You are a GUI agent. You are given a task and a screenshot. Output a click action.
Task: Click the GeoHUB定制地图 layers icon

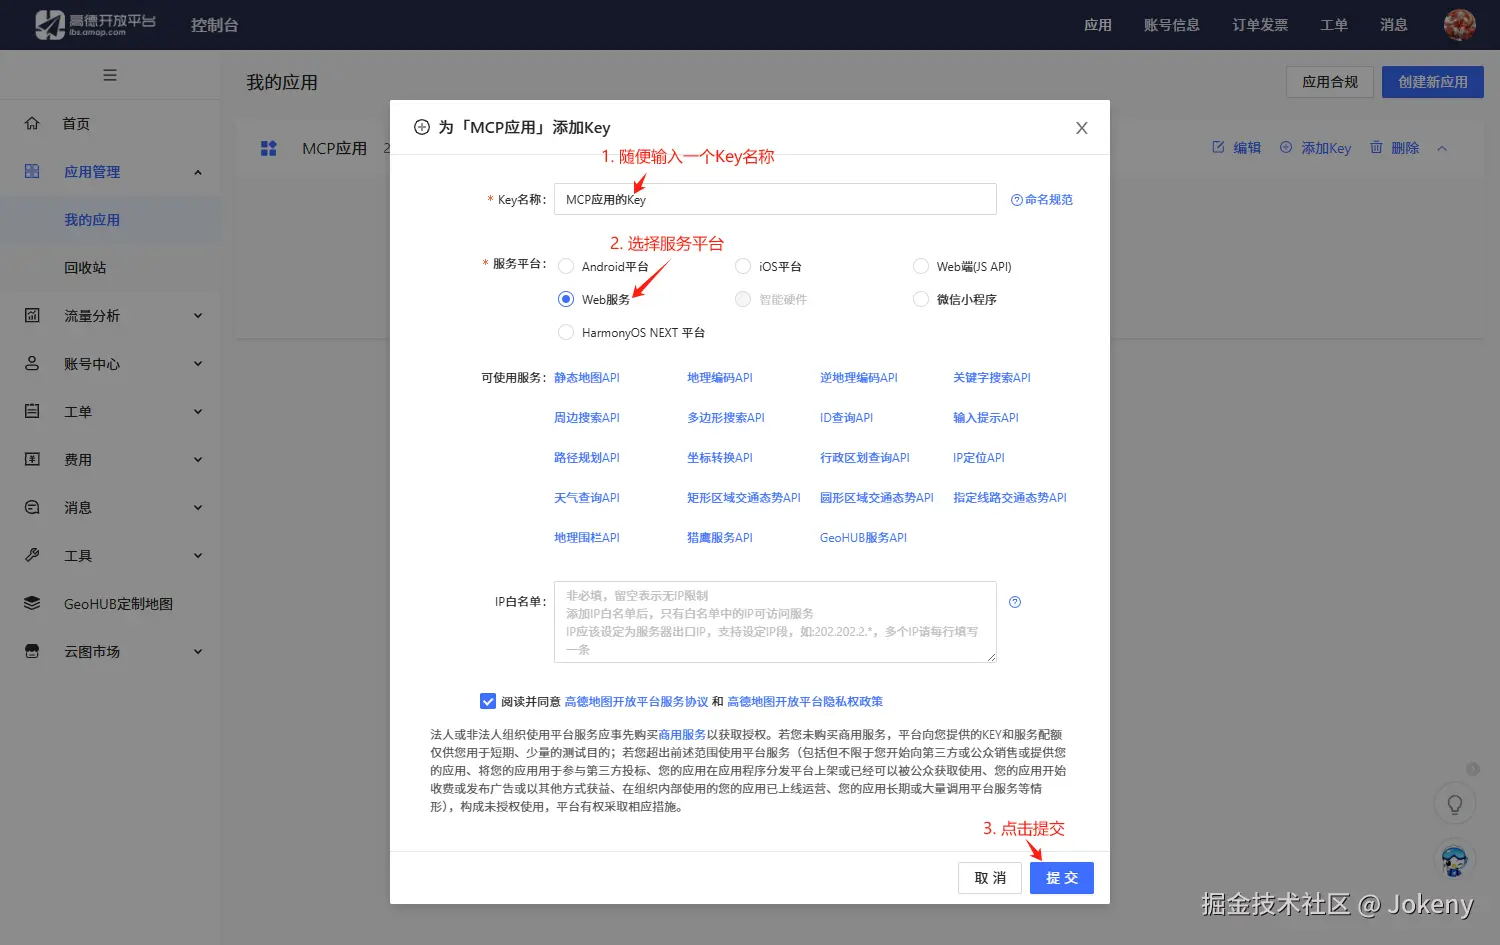click(32, 603)
